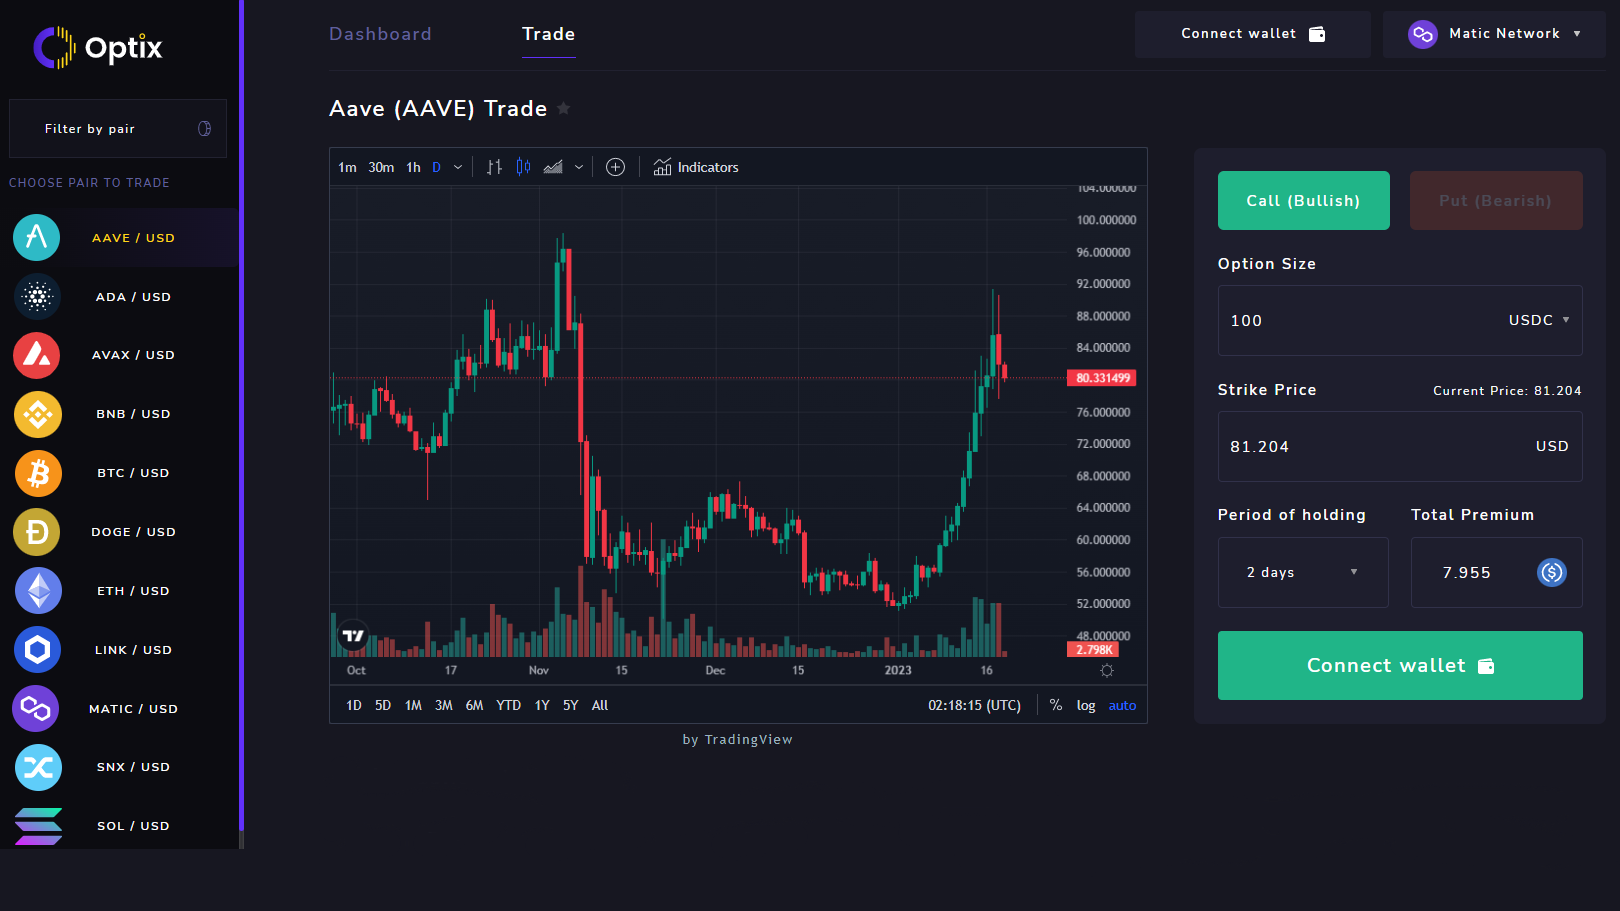Toggle logarithmic scale on the chart
The width and height of the screenshot is (1620, 911).
1085,705
